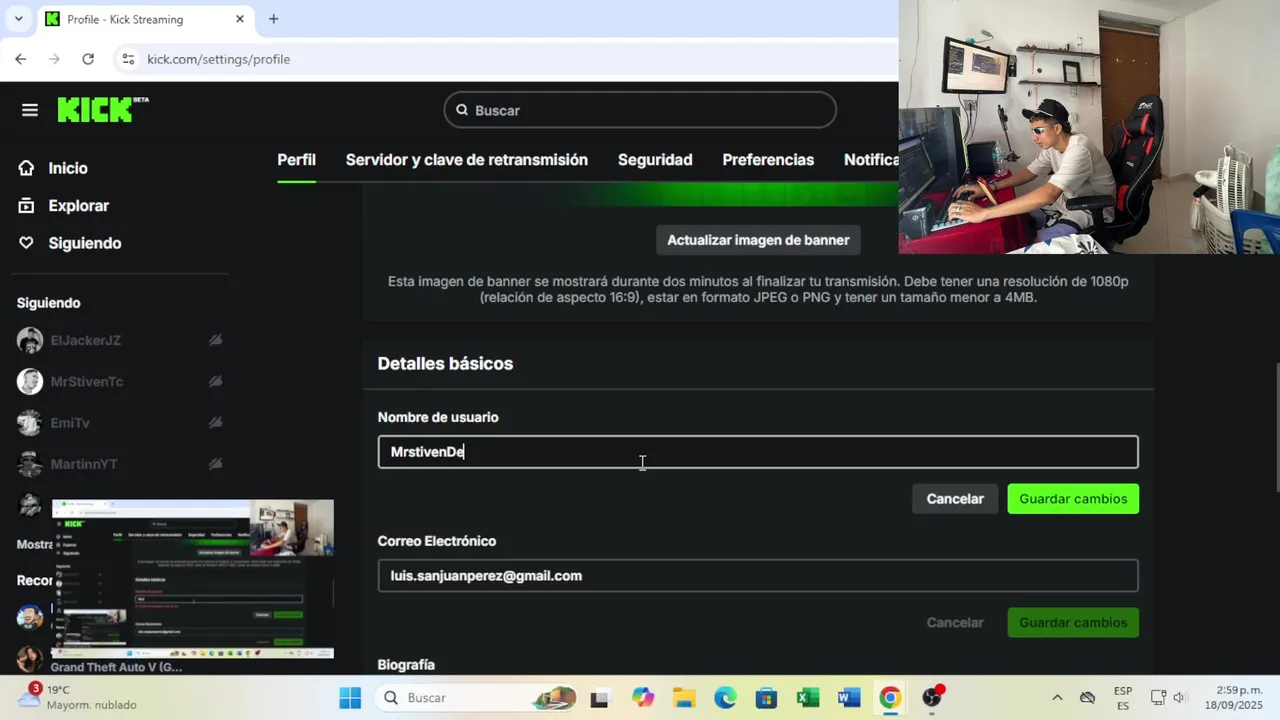Open weather widget showing 19°C
Screen dimensions: 1280x720
[77, 697]
